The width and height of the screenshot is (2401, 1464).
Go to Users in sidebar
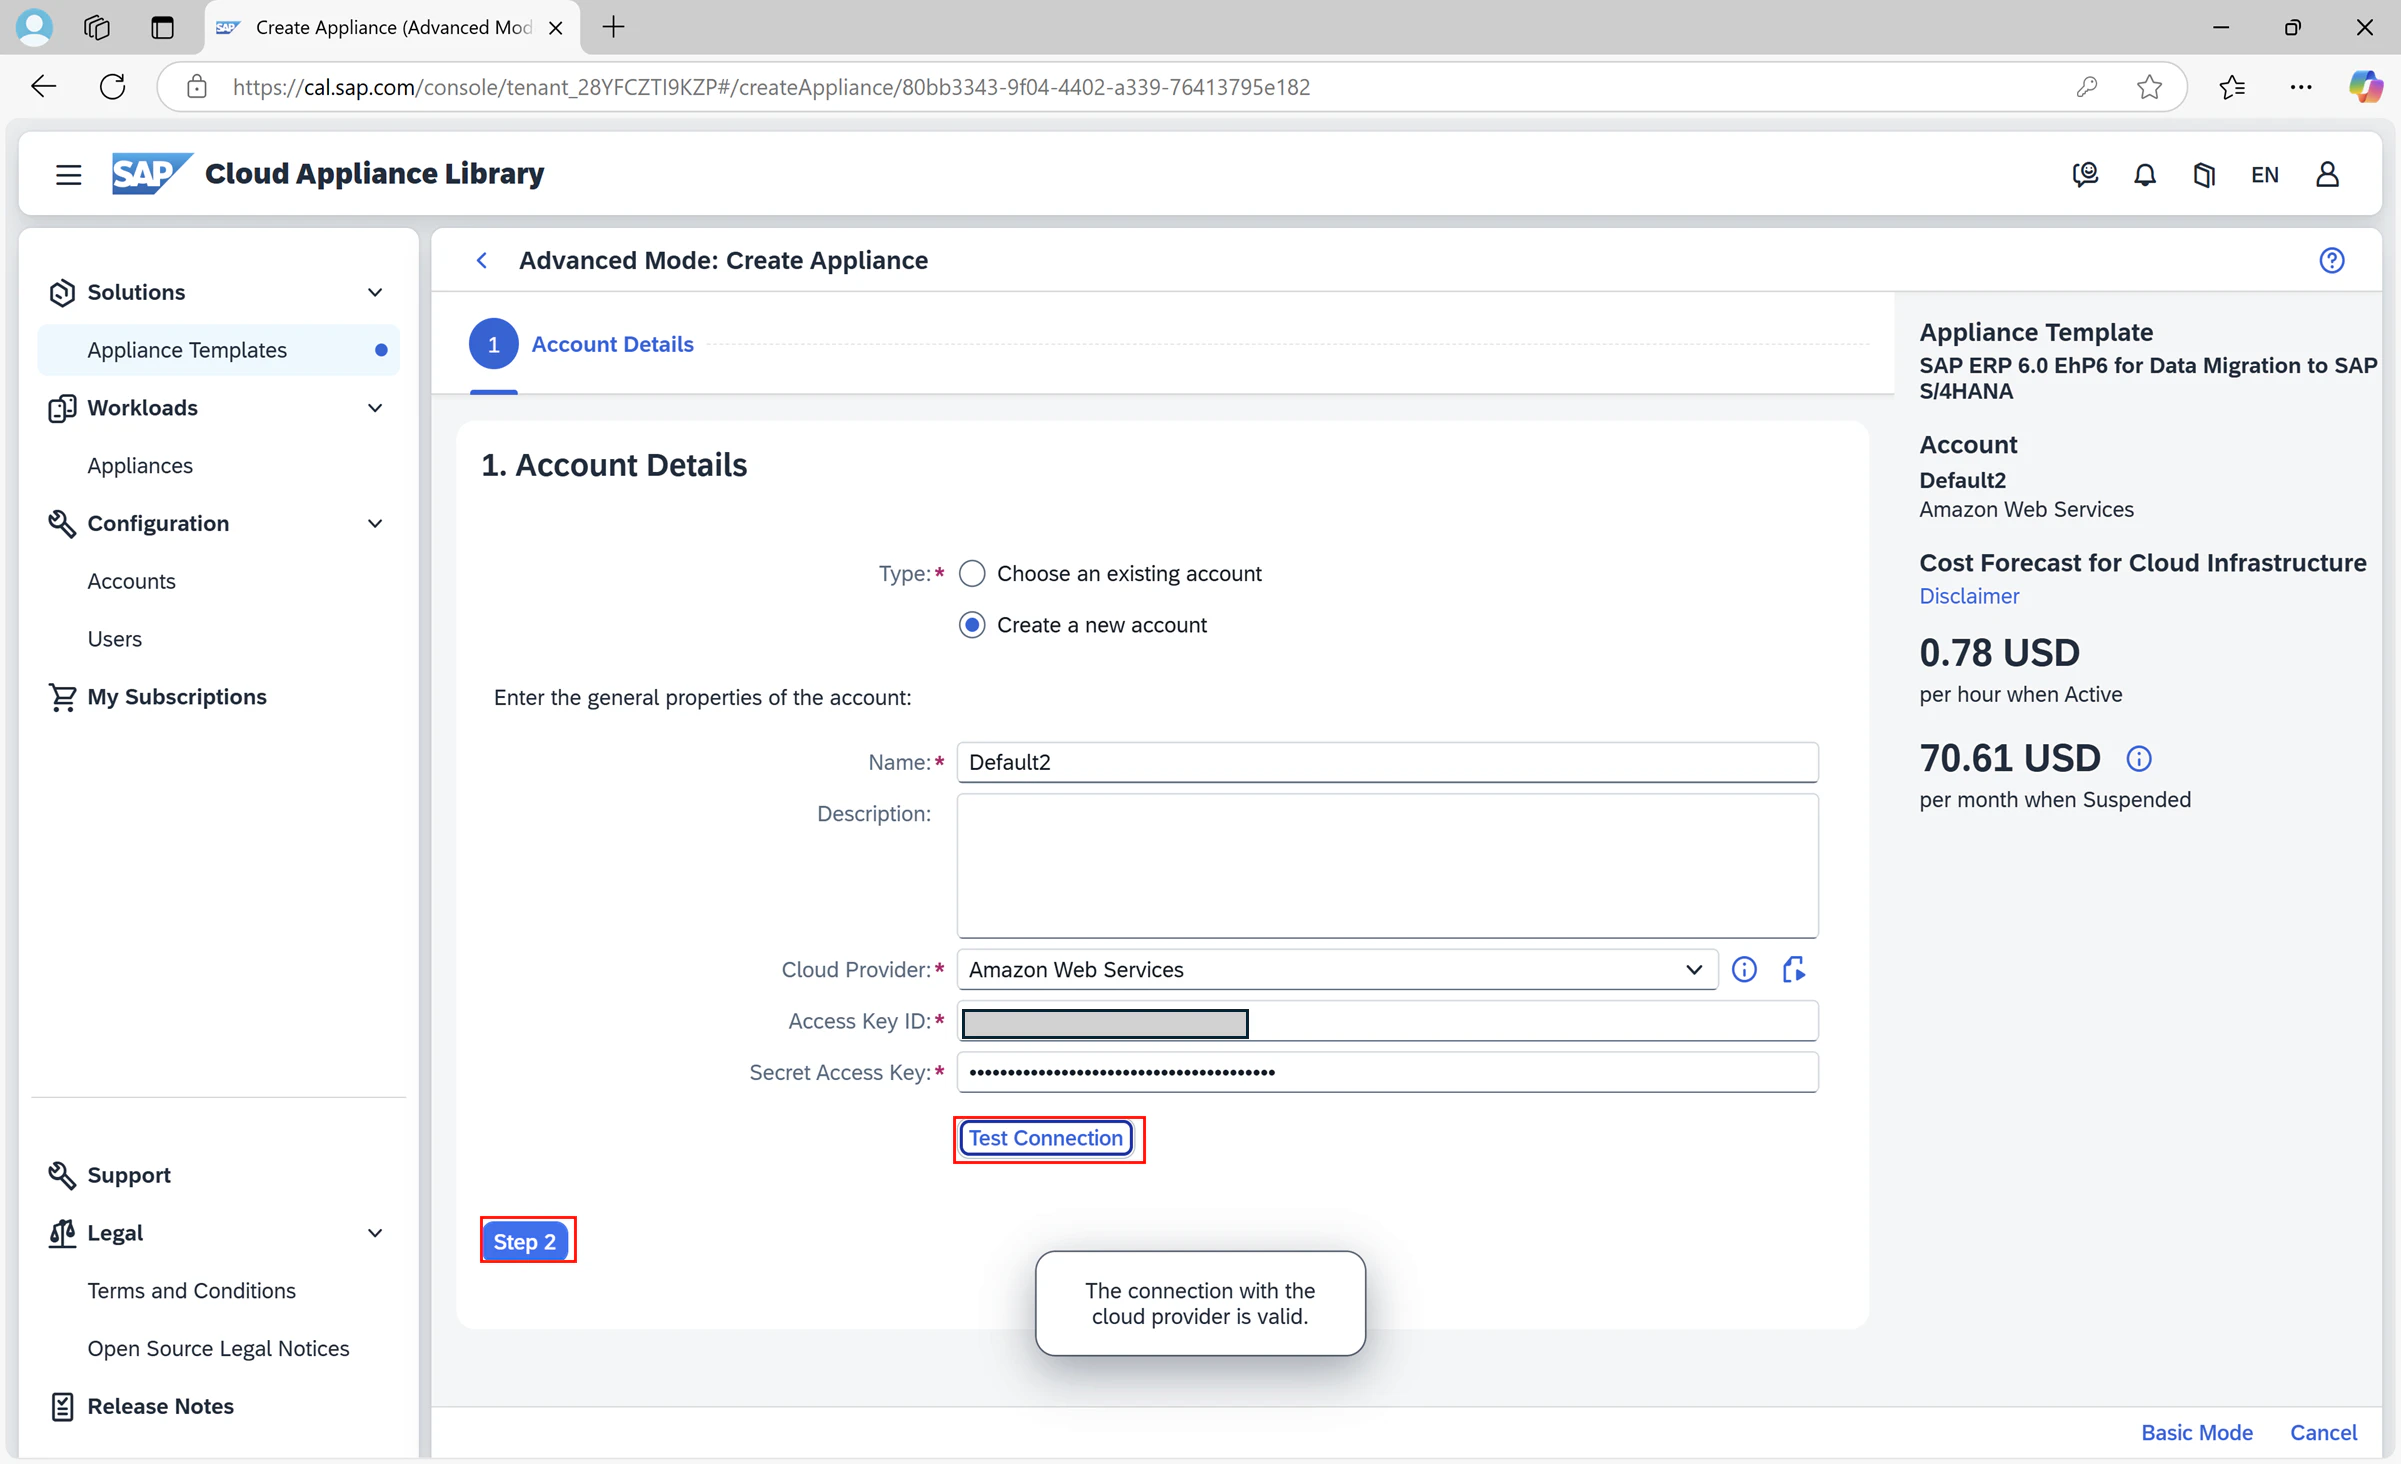click(x=114, y=639)
